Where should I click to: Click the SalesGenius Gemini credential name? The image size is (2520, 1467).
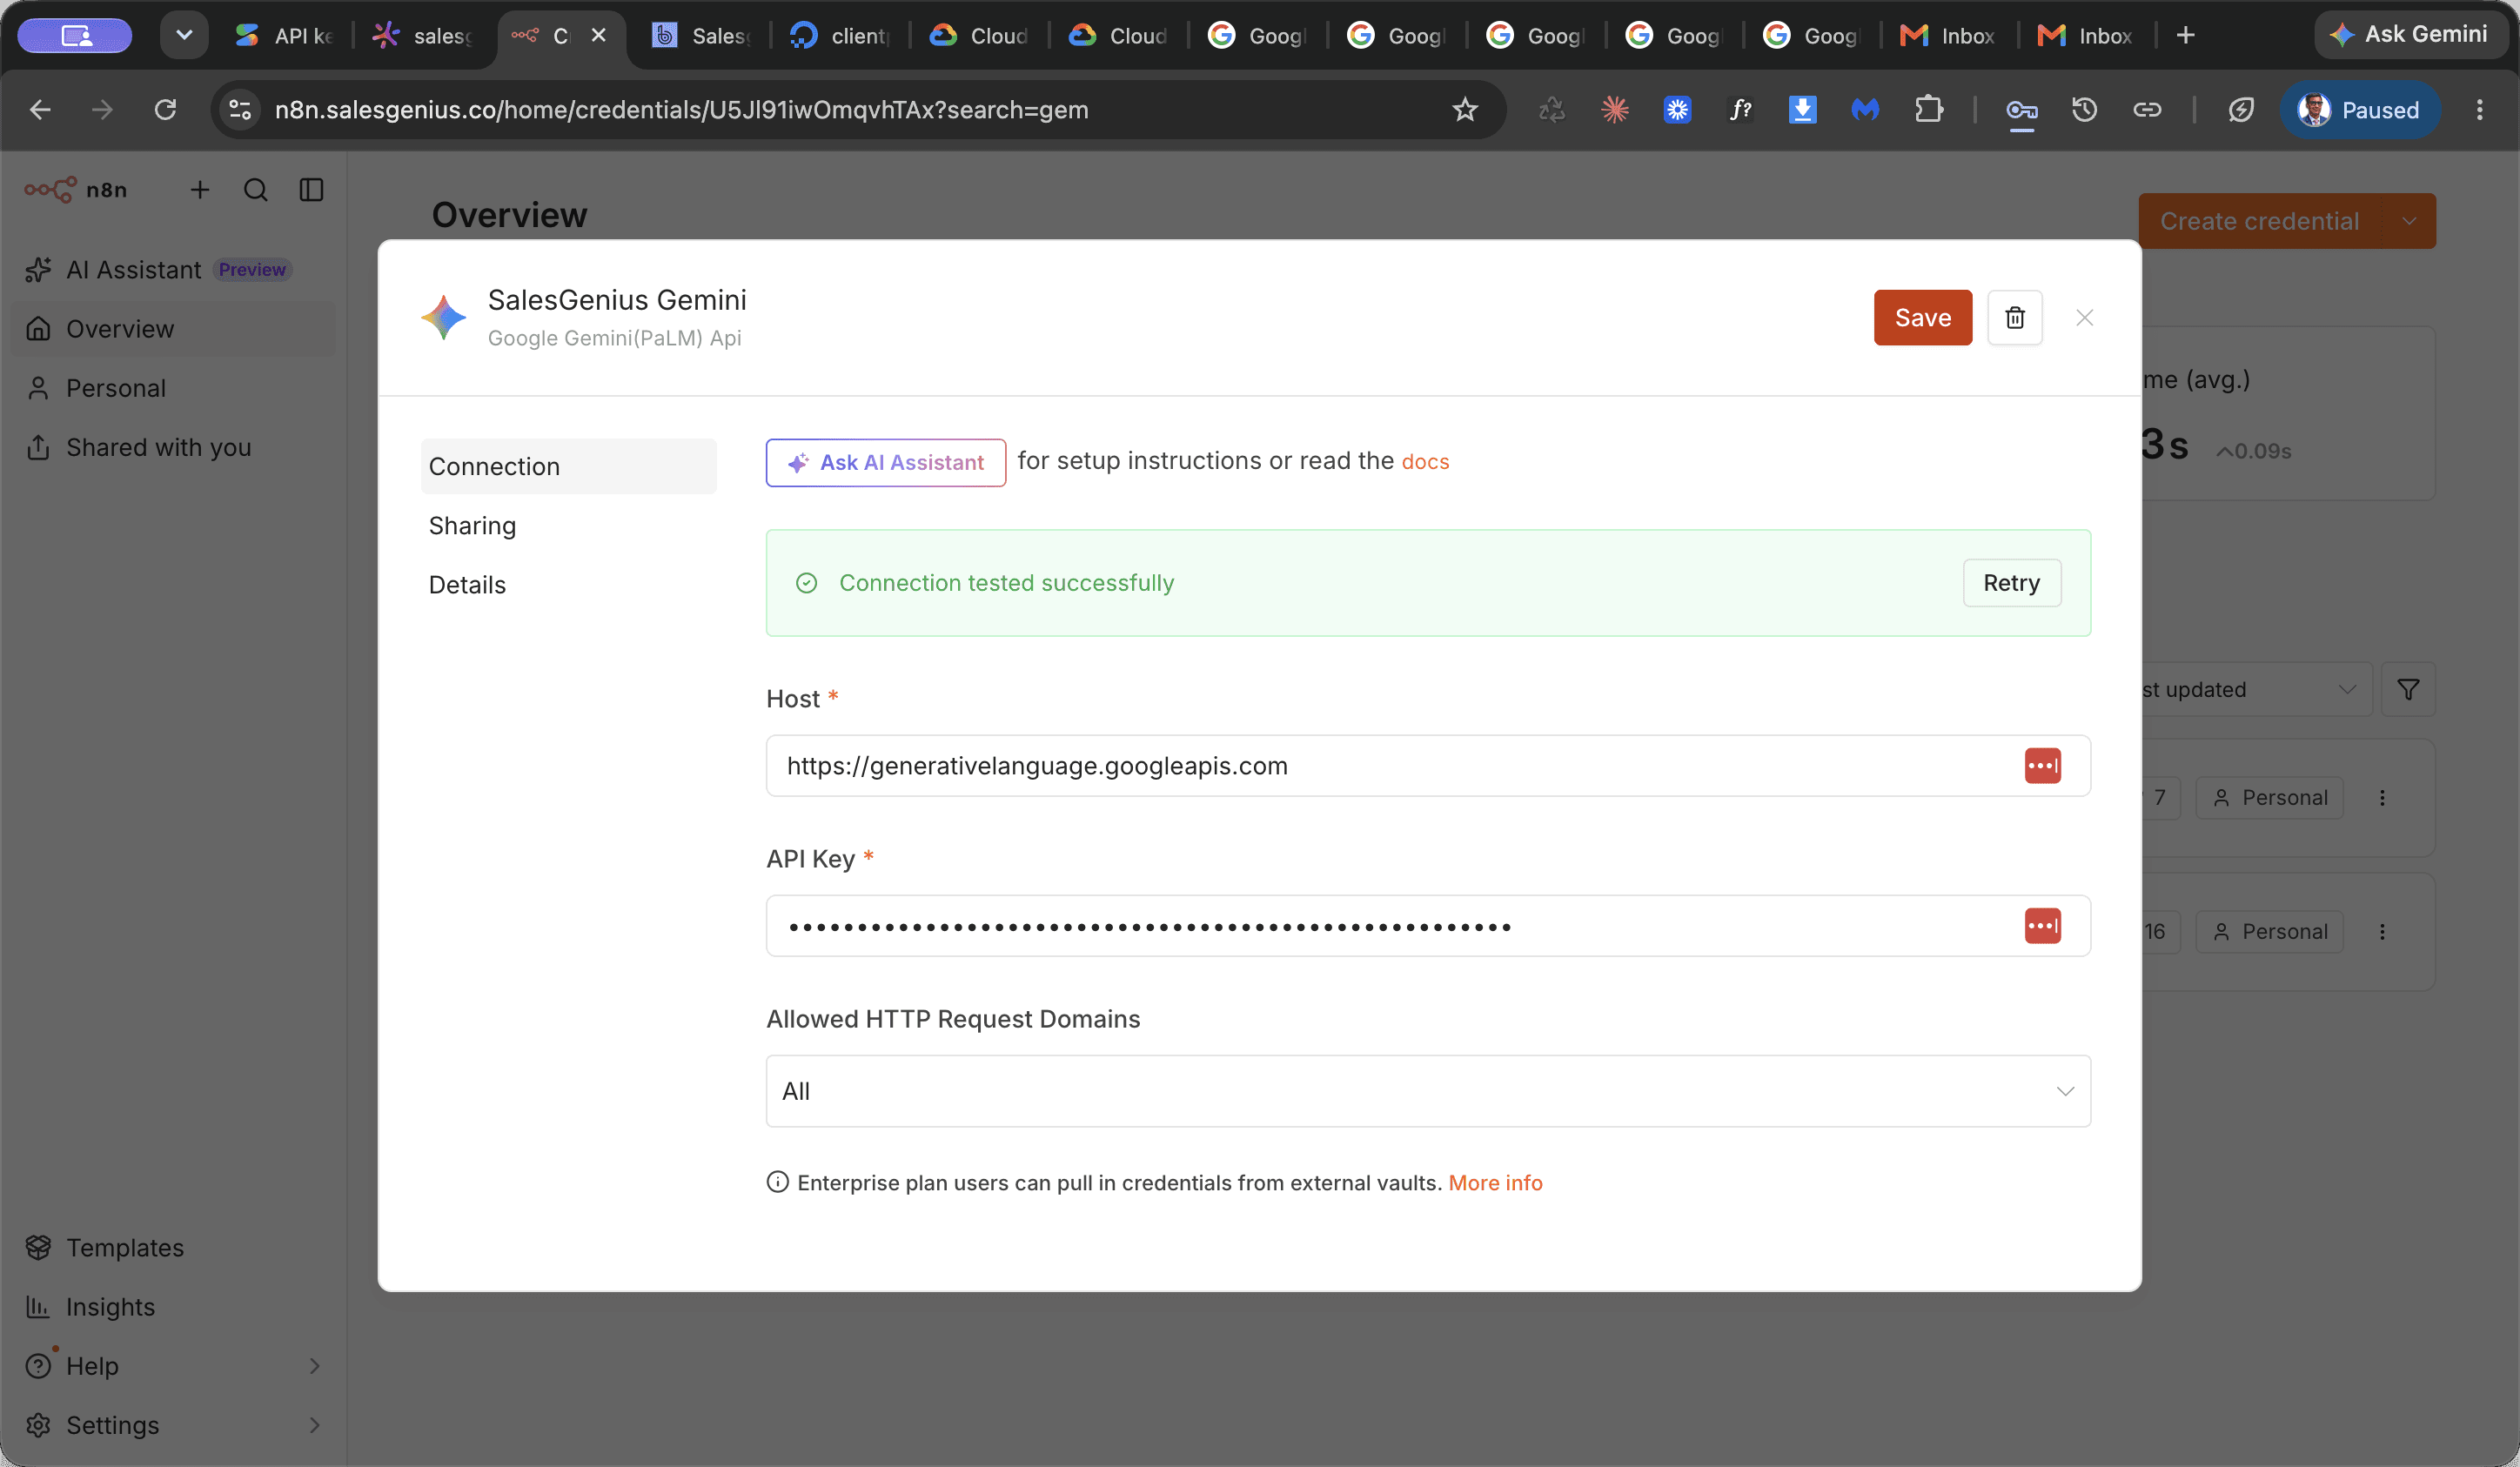coord(617,300)
